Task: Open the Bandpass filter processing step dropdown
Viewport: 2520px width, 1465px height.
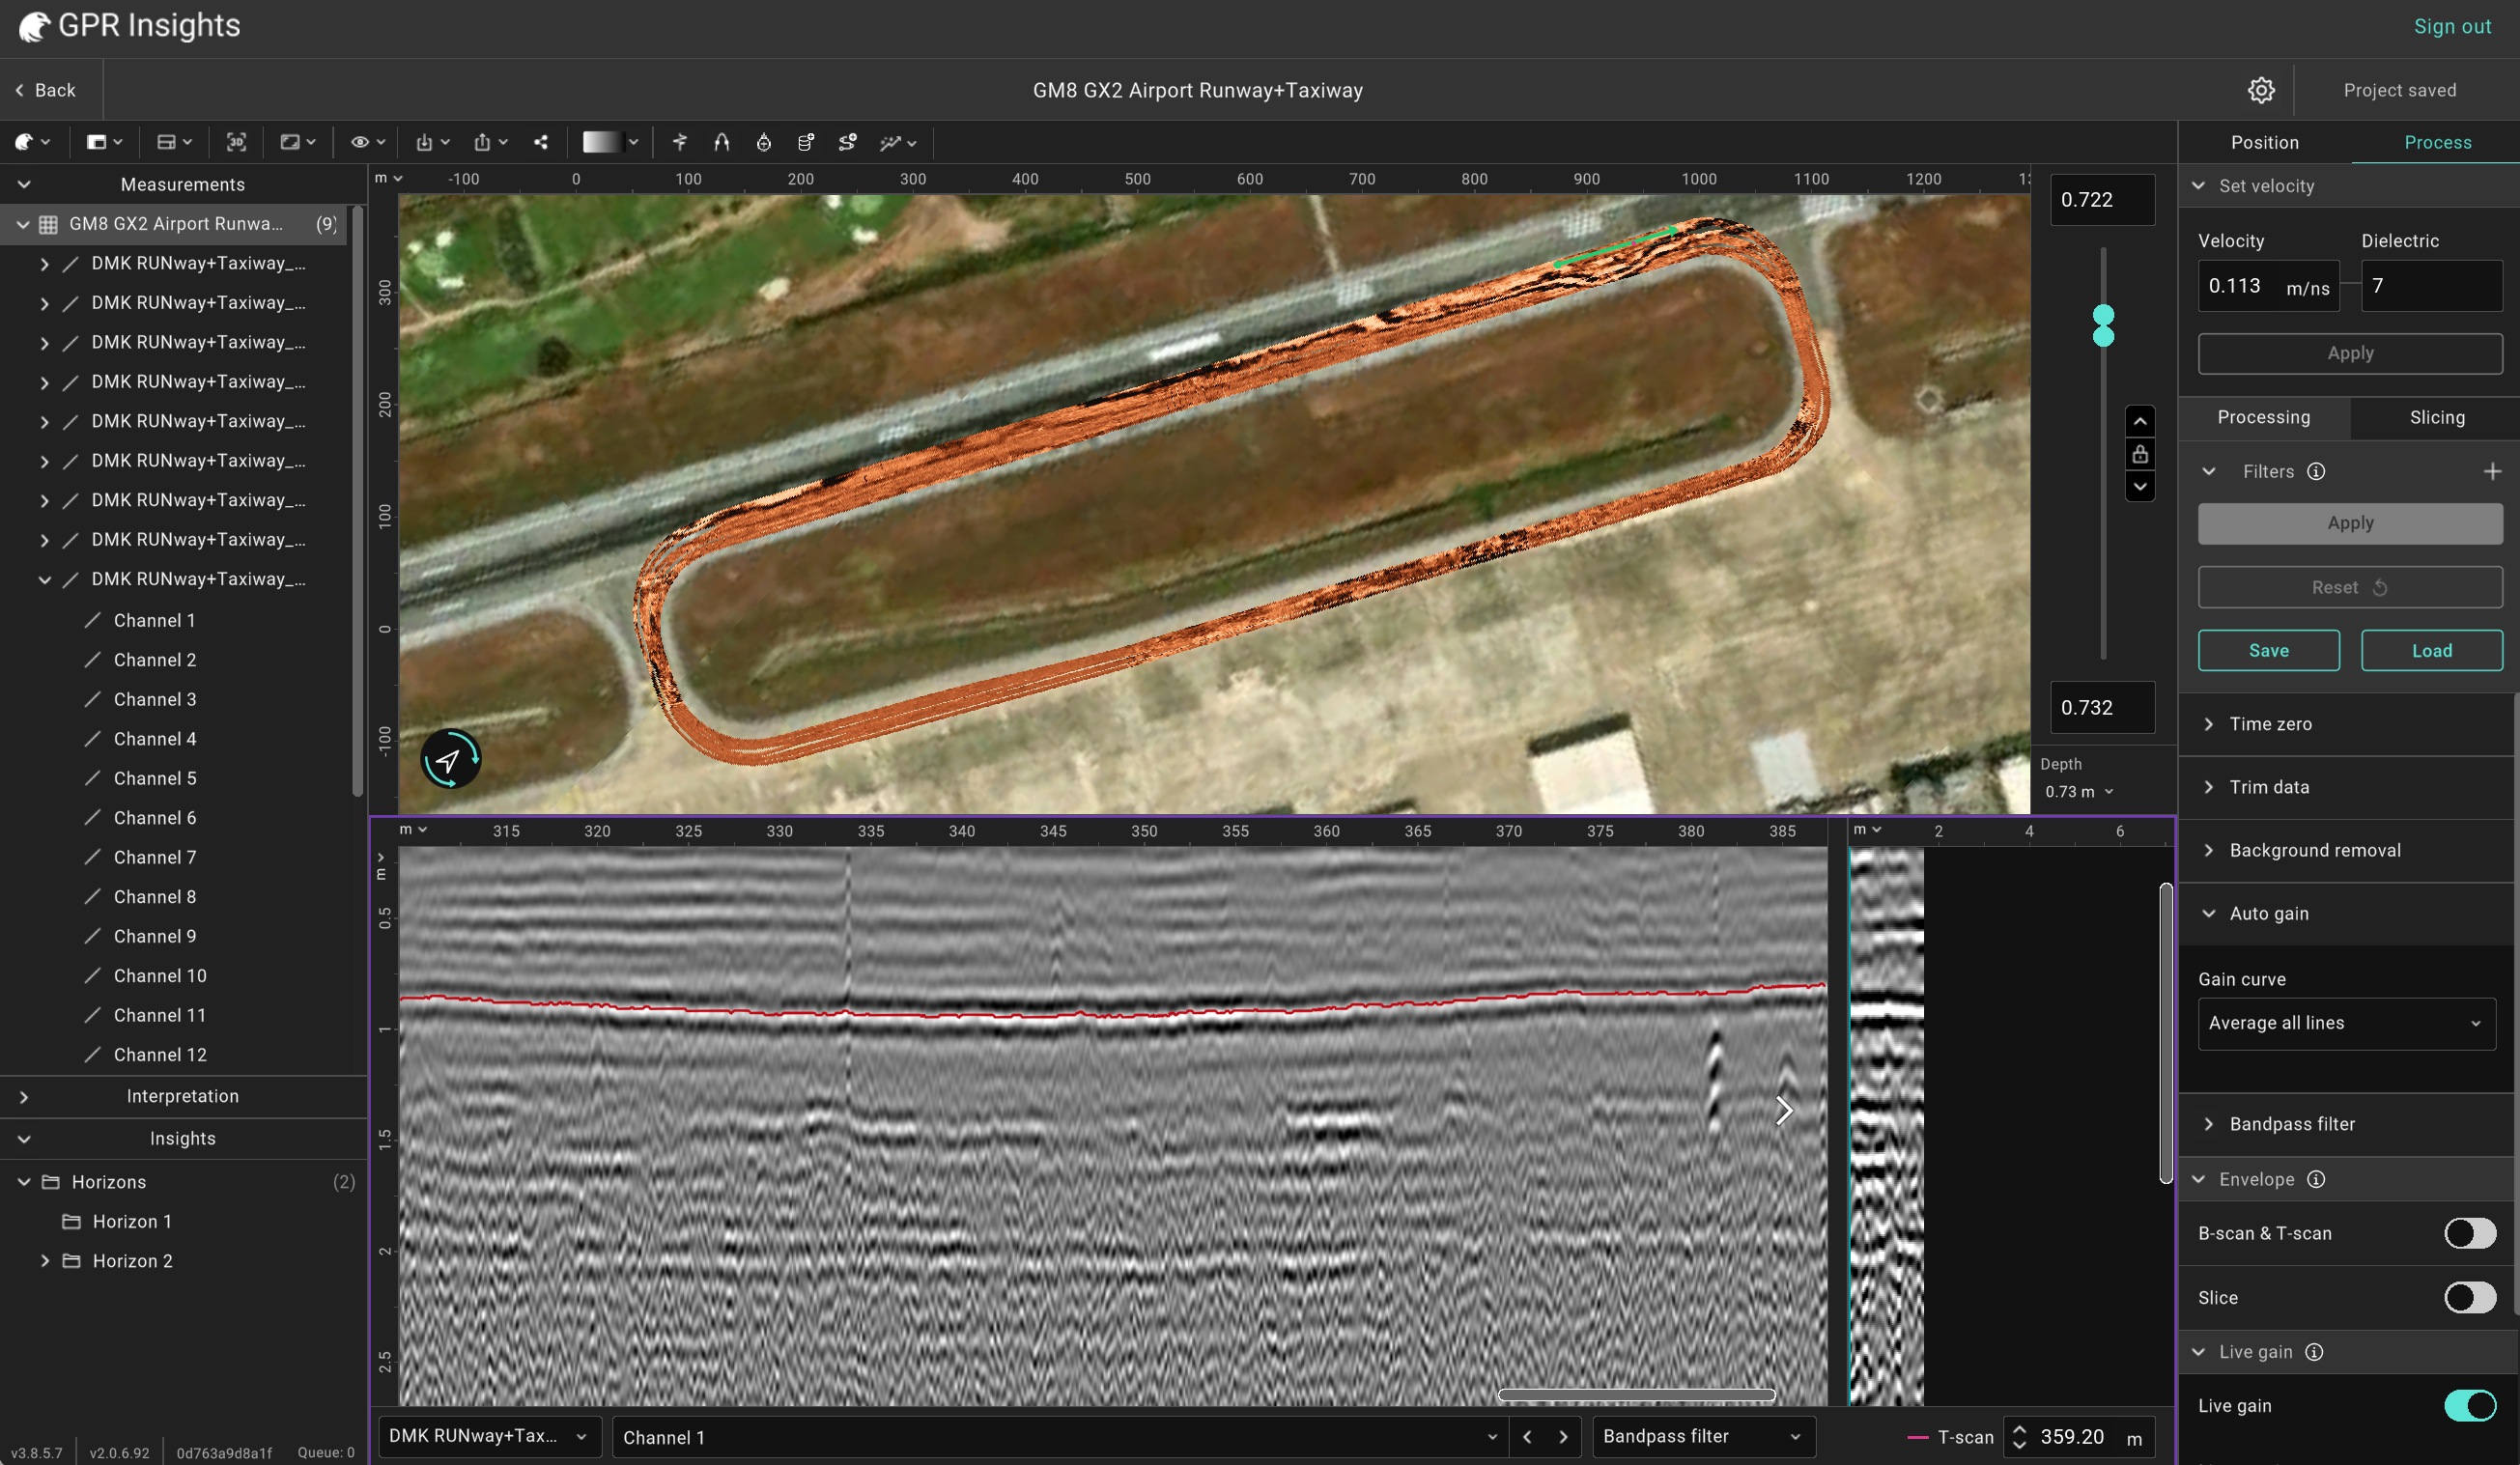Action: coord(1703,1436)
